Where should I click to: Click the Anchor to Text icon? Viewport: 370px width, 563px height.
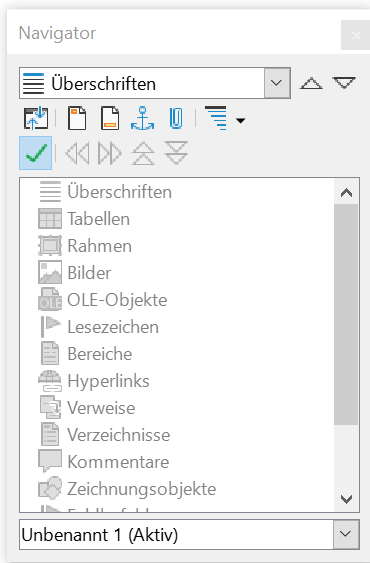[x=143, y=118]
